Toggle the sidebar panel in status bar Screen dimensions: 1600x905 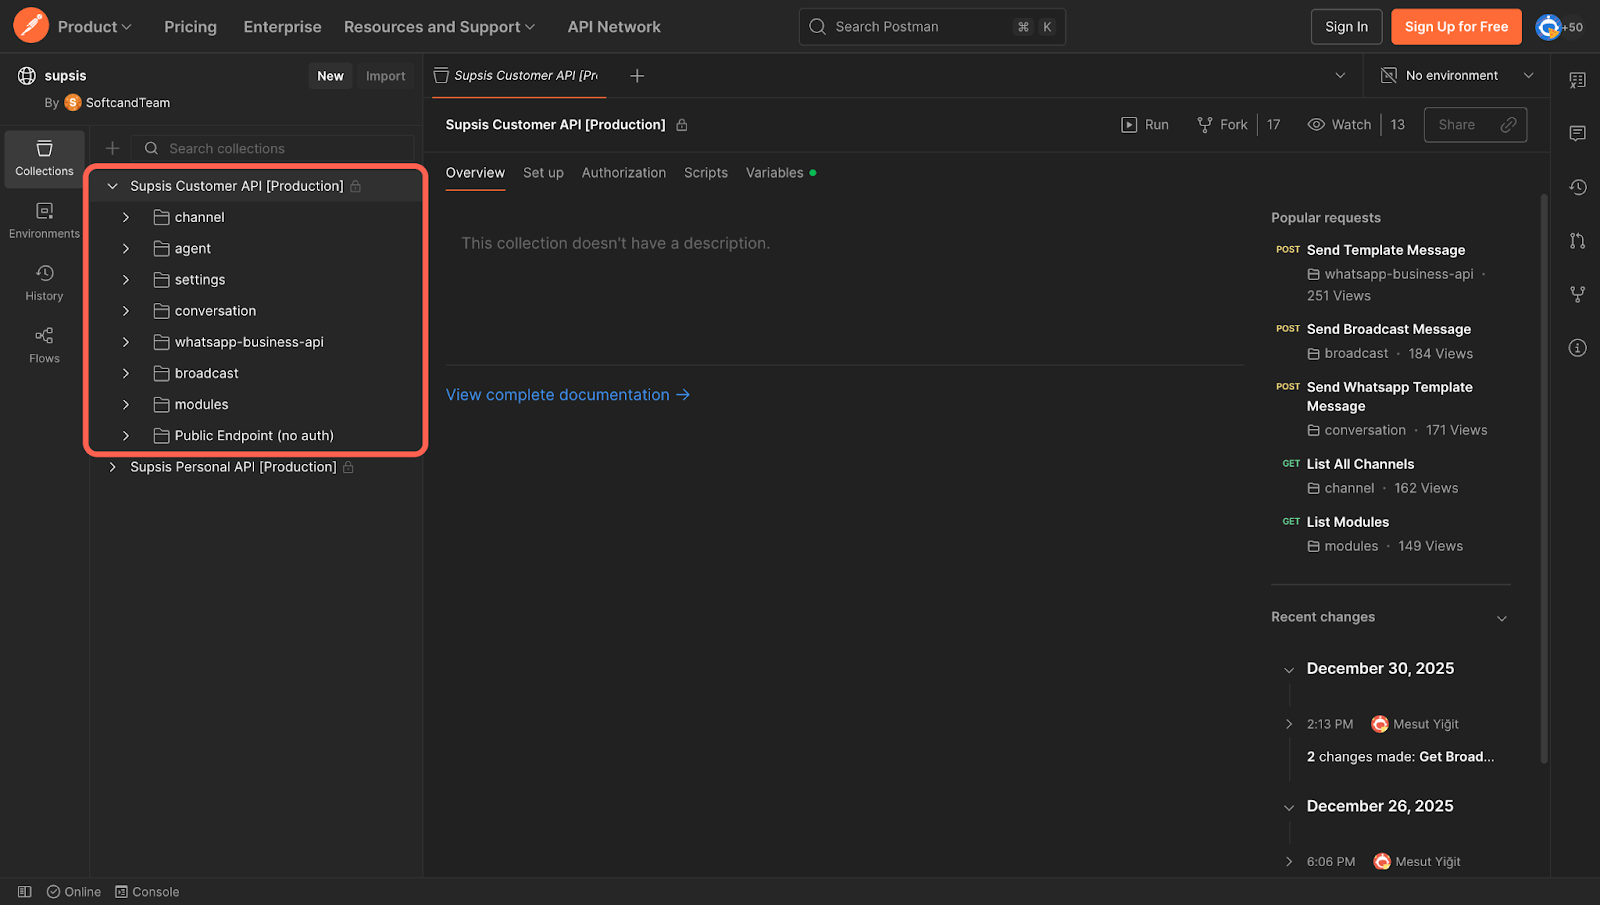click(x=25, y=892)
